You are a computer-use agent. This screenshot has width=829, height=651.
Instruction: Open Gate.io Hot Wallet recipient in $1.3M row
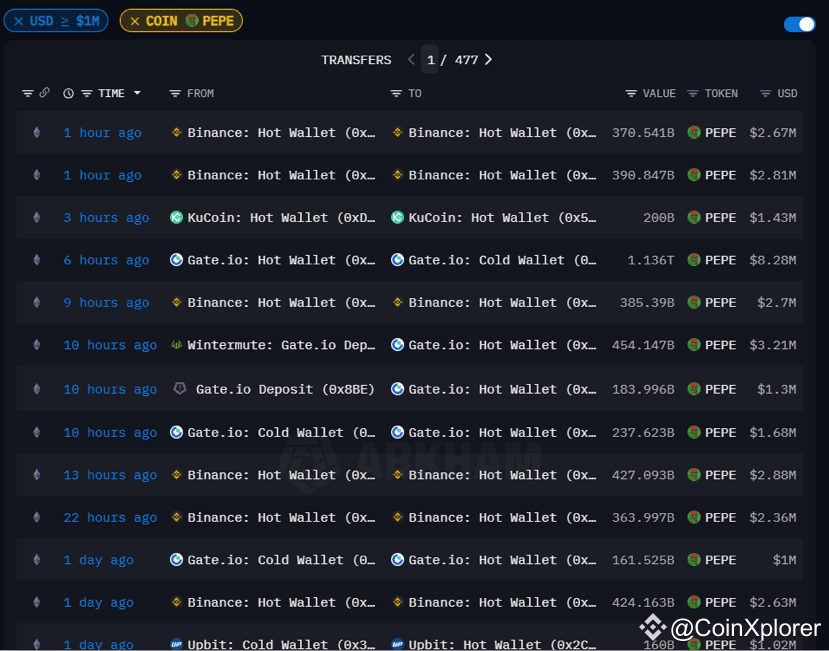tap(502, 389)
